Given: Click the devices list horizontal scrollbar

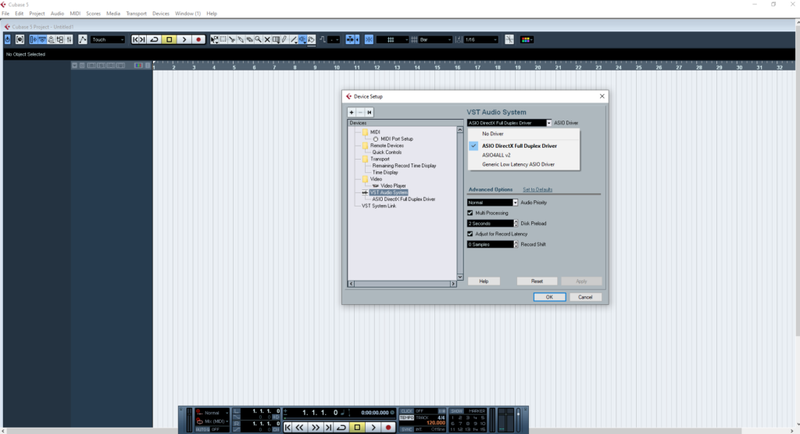Looking at the screenshot, I should point(402,284).
